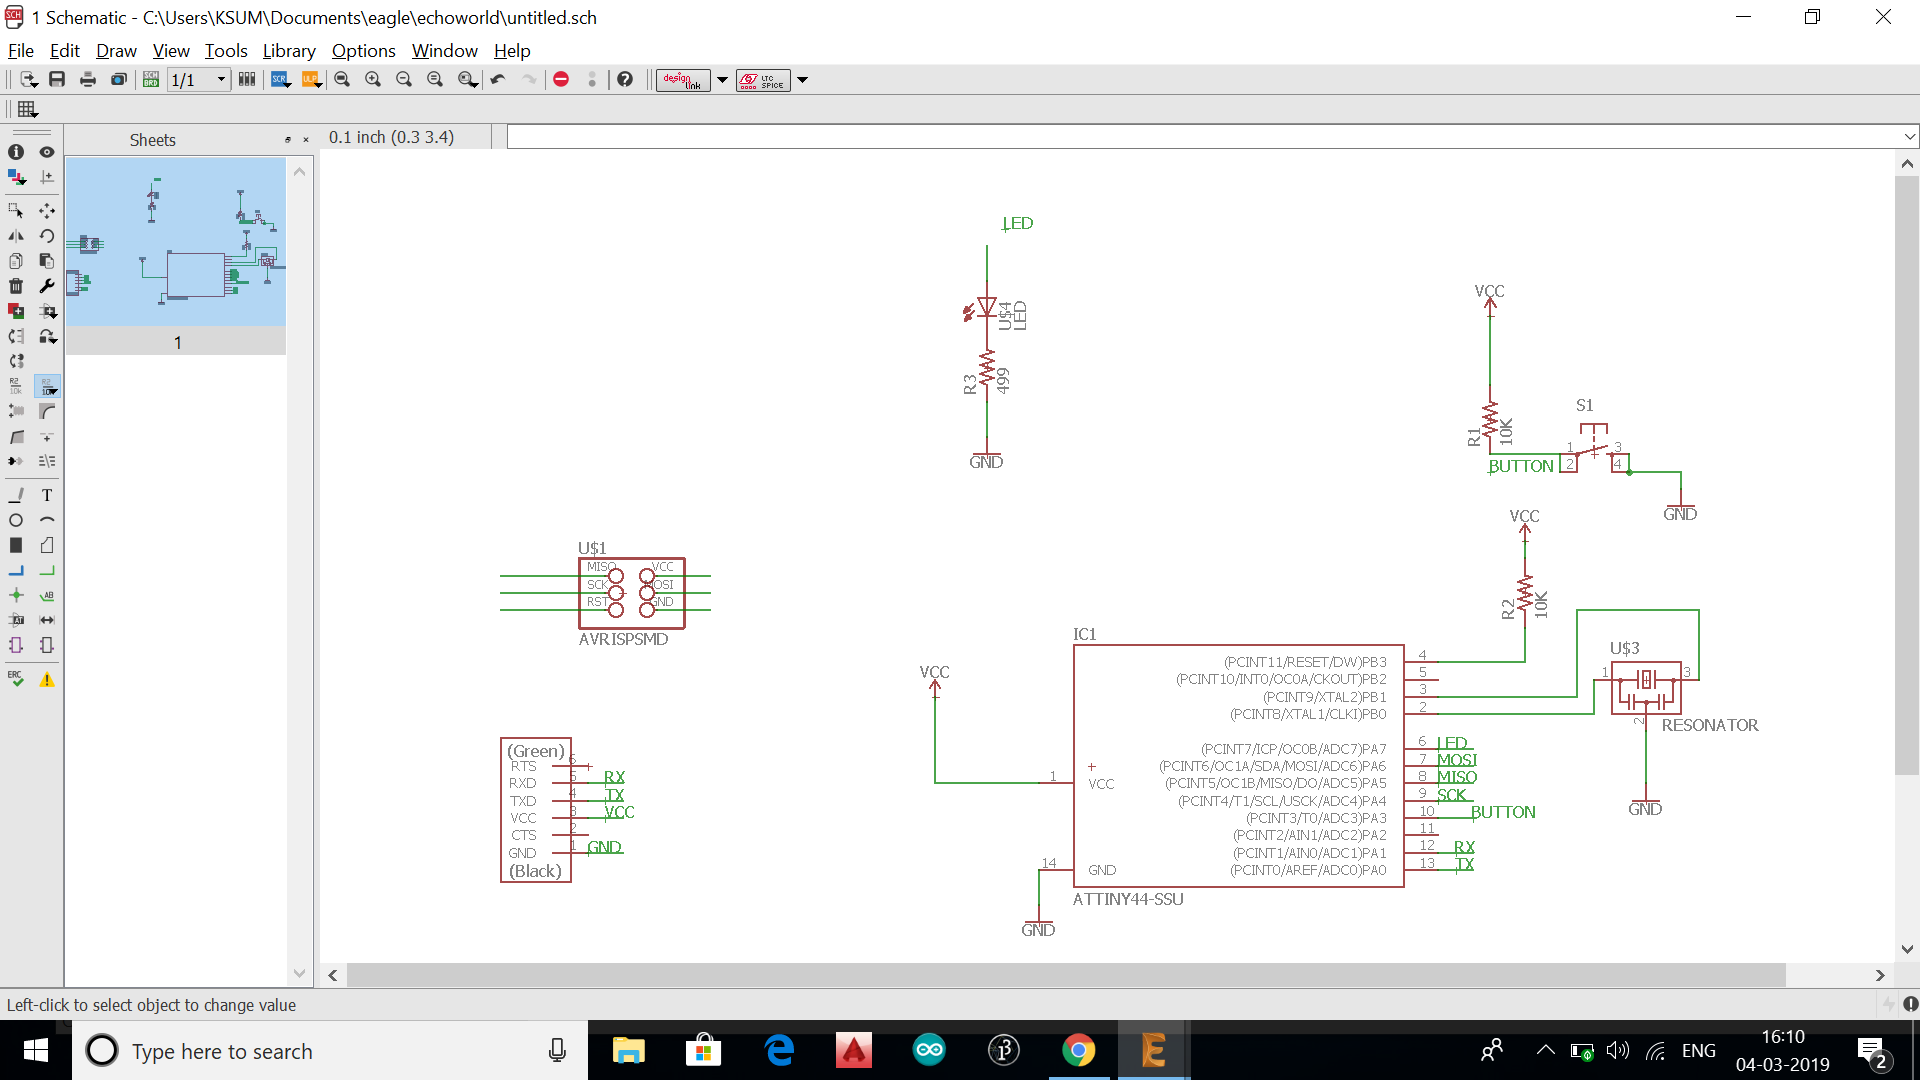Click the Info tool icon

pos(16,152)
